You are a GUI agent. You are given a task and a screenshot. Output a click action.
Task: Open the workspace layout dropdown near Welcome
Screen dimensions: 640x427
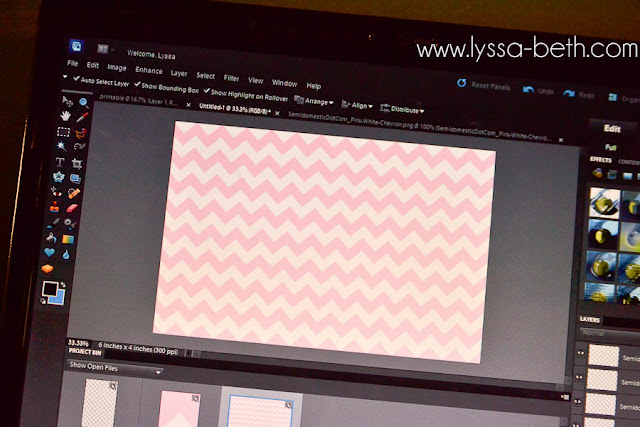pyautogui.click(x=104, y=49)
